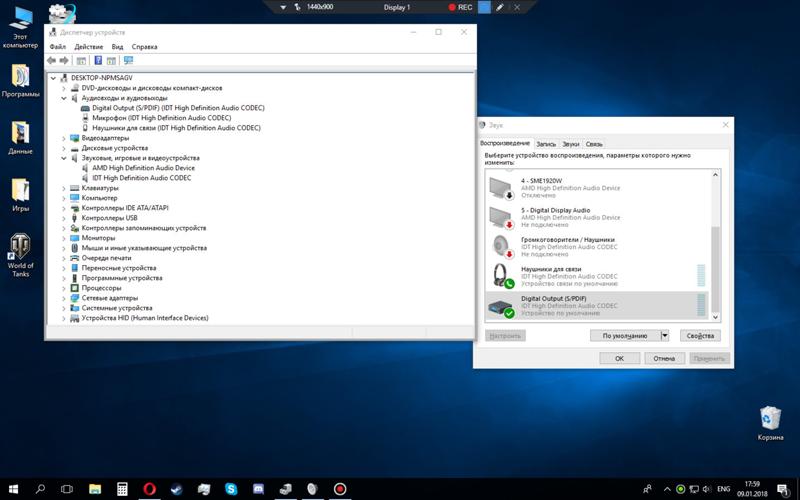Click the Настроить button
Viewport: 800px width, 500px height.
tap(505, 336)
